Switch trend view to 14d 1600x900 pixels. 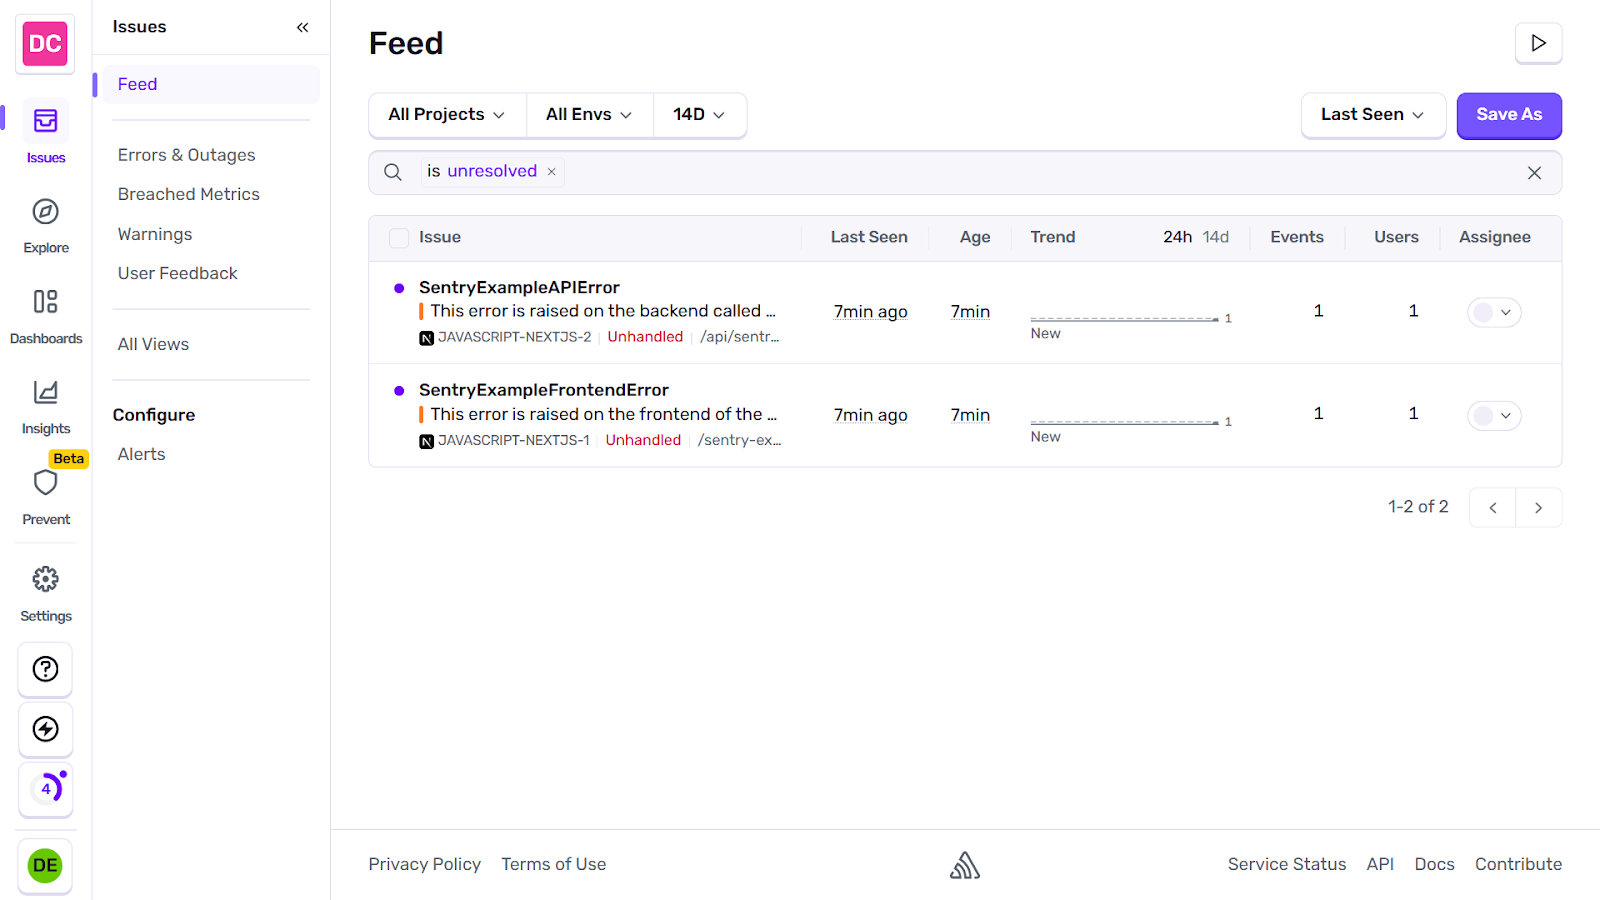click(x=1216, y=237)
